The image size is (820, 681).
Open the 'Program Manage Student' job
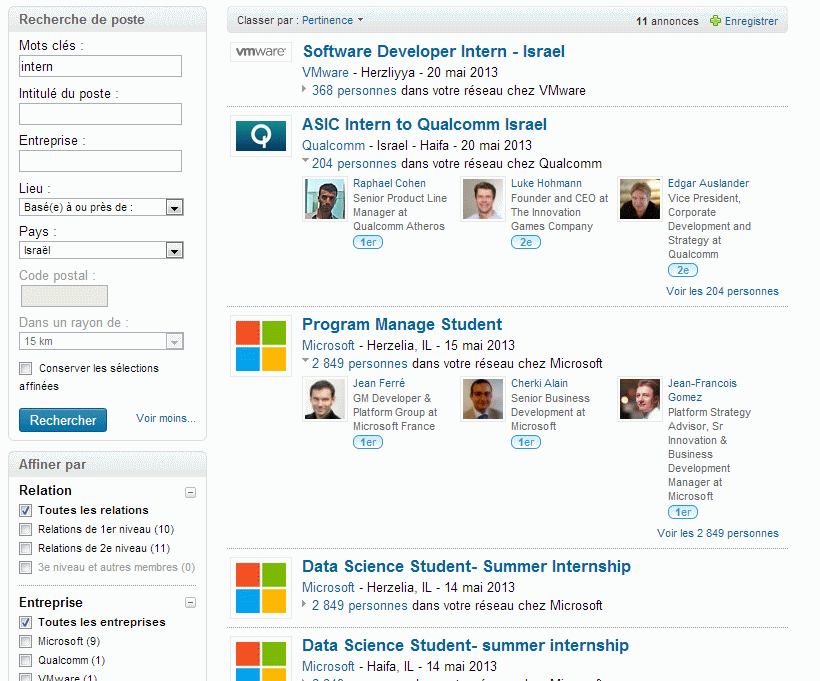pyautogui.click(x=402, y=324)
